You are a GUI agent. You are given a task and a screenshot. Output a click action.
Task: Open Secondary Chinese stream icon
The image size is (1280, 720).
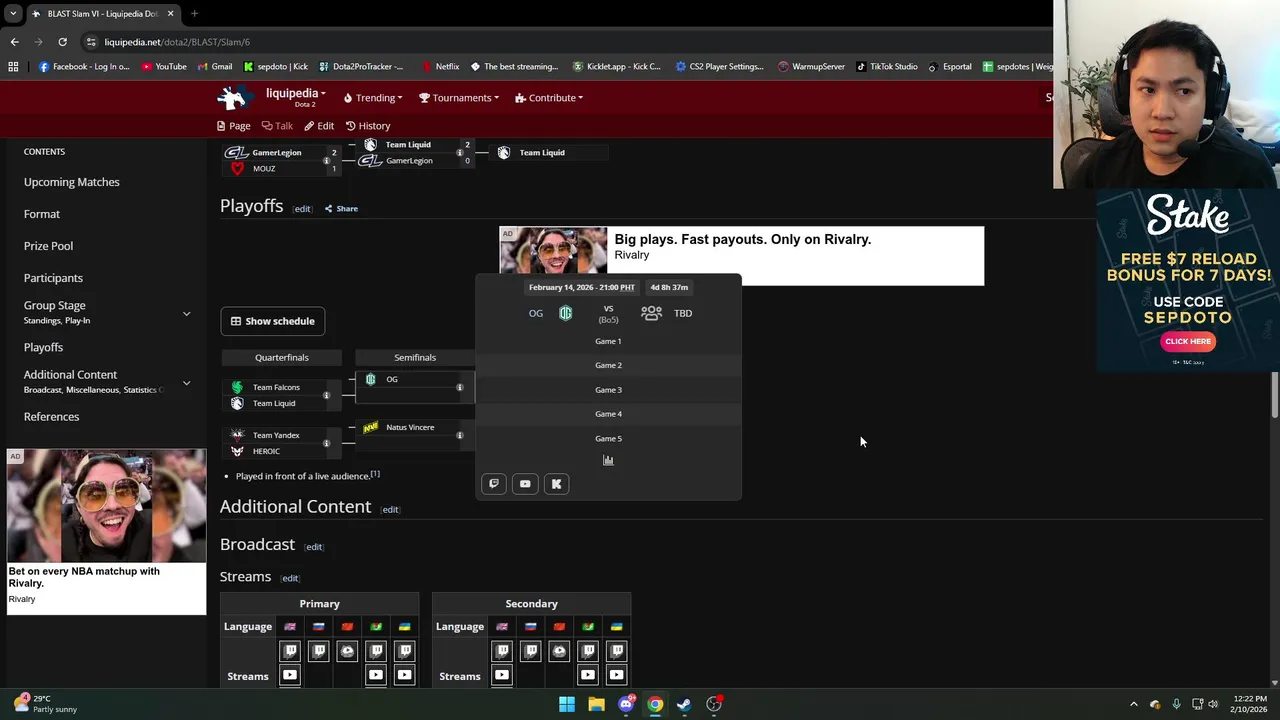559,651
